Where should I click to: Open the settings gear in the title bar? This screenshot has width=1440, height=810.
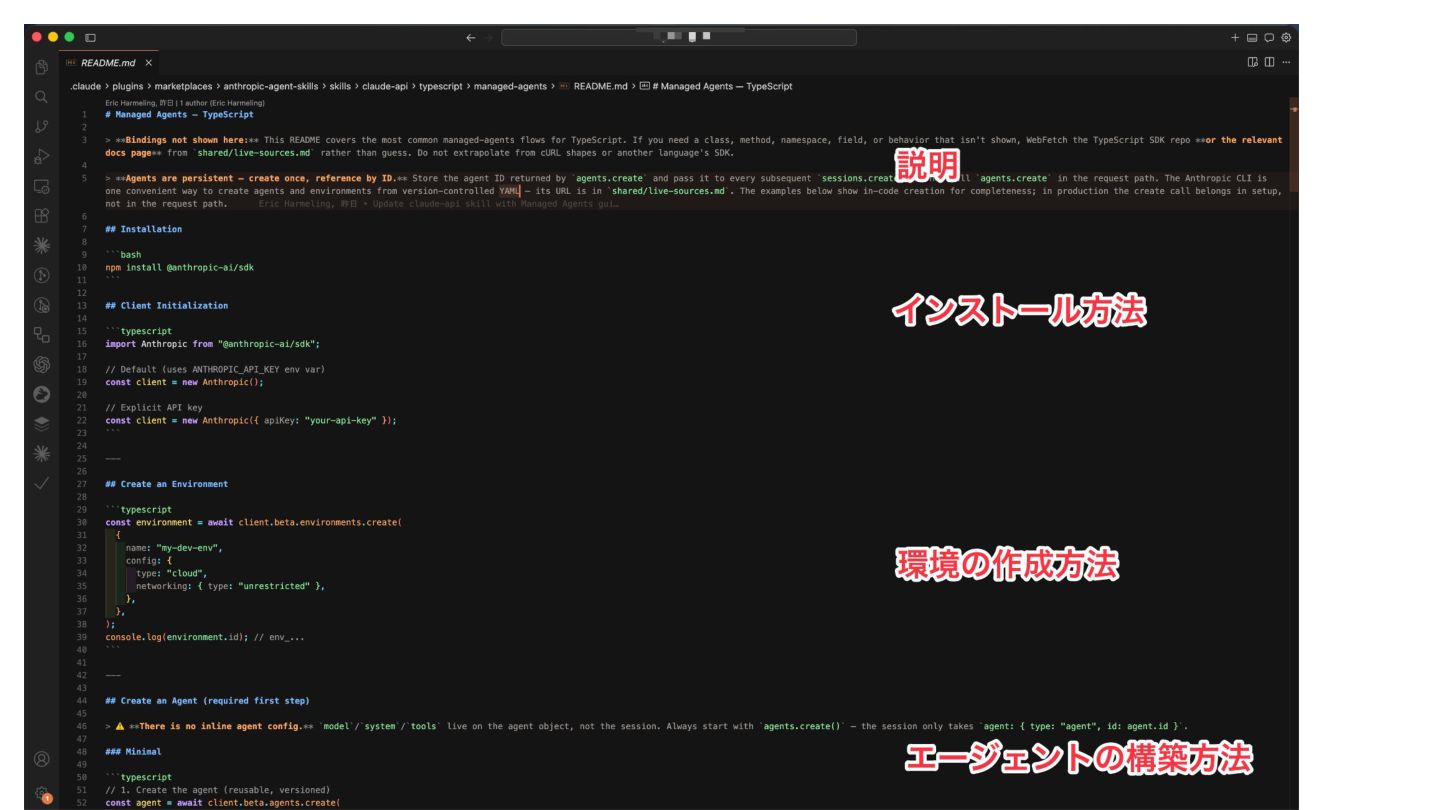pos(1286,38)
